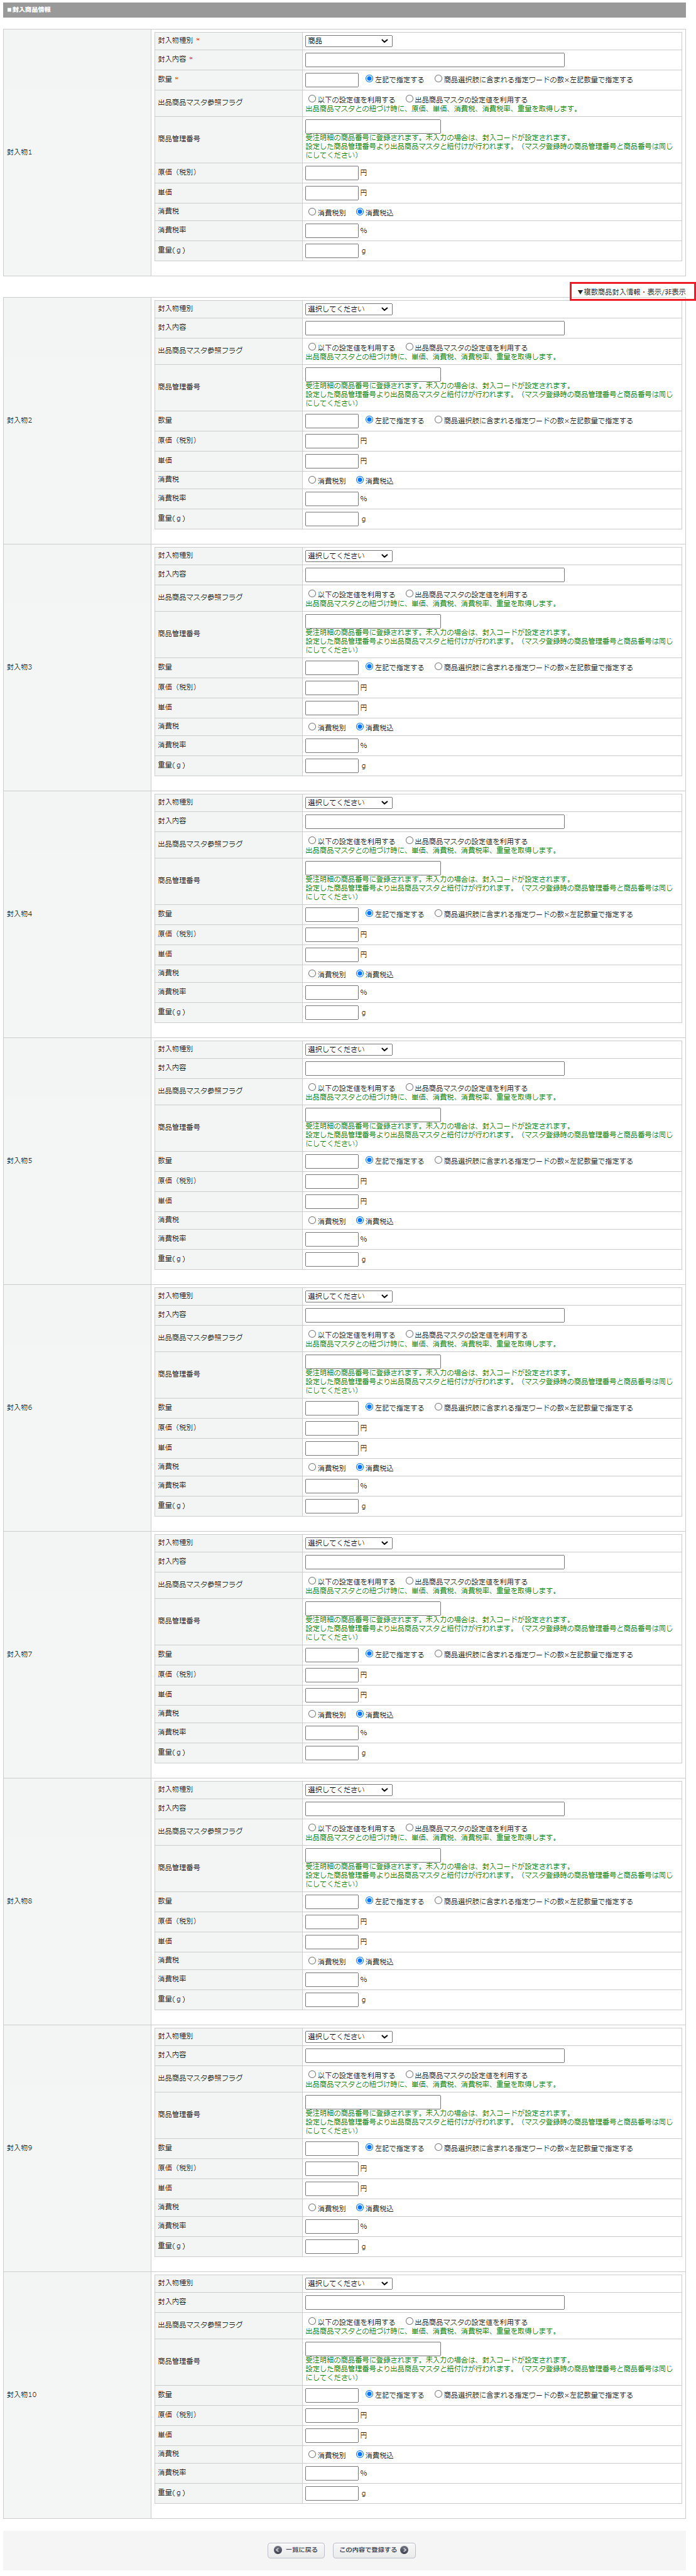Click 数量 input field in 封入物1
The image size is (696, 2576).
tap(331, 80)
